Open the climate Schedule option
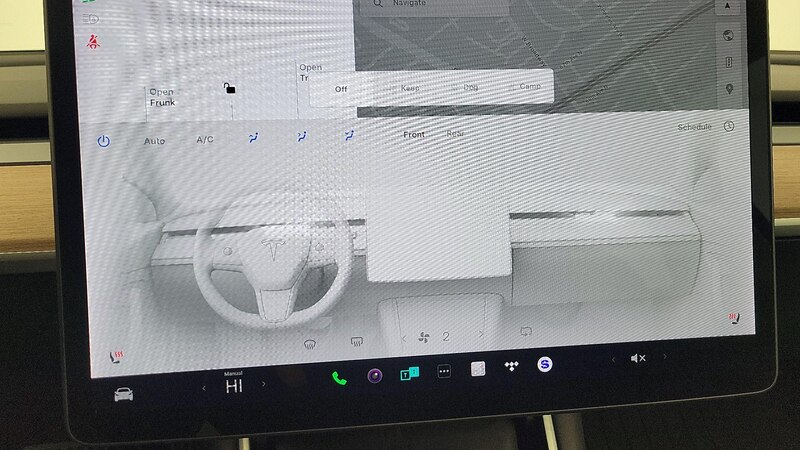The image size is (800, 450). [694, 127]
